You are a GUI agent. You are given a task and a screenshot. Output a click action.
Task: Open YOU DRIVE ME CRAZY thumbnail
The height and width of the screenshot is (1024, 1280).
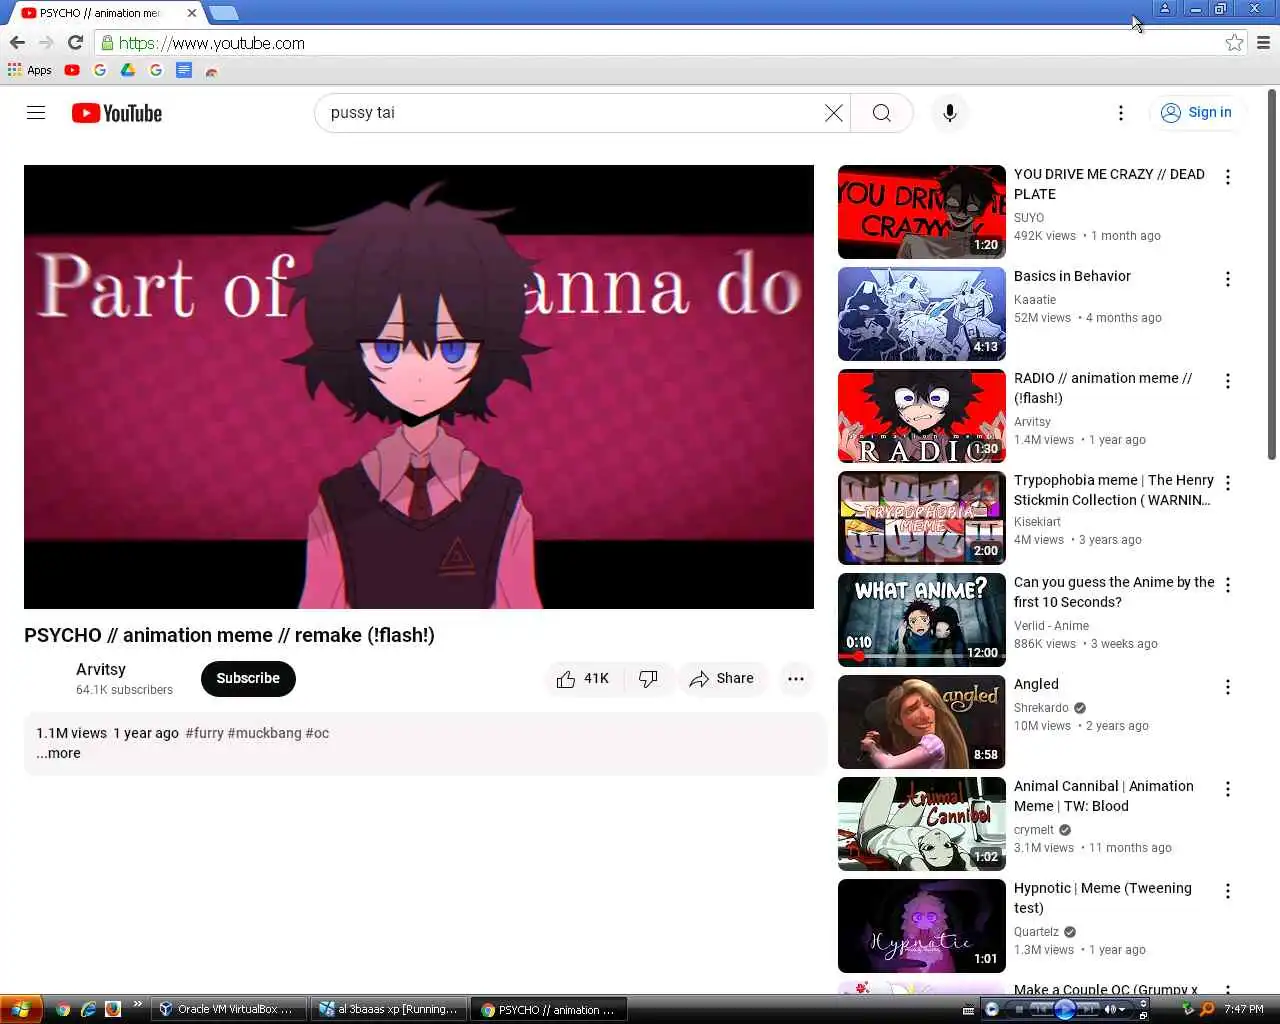(x=922, y=212)
